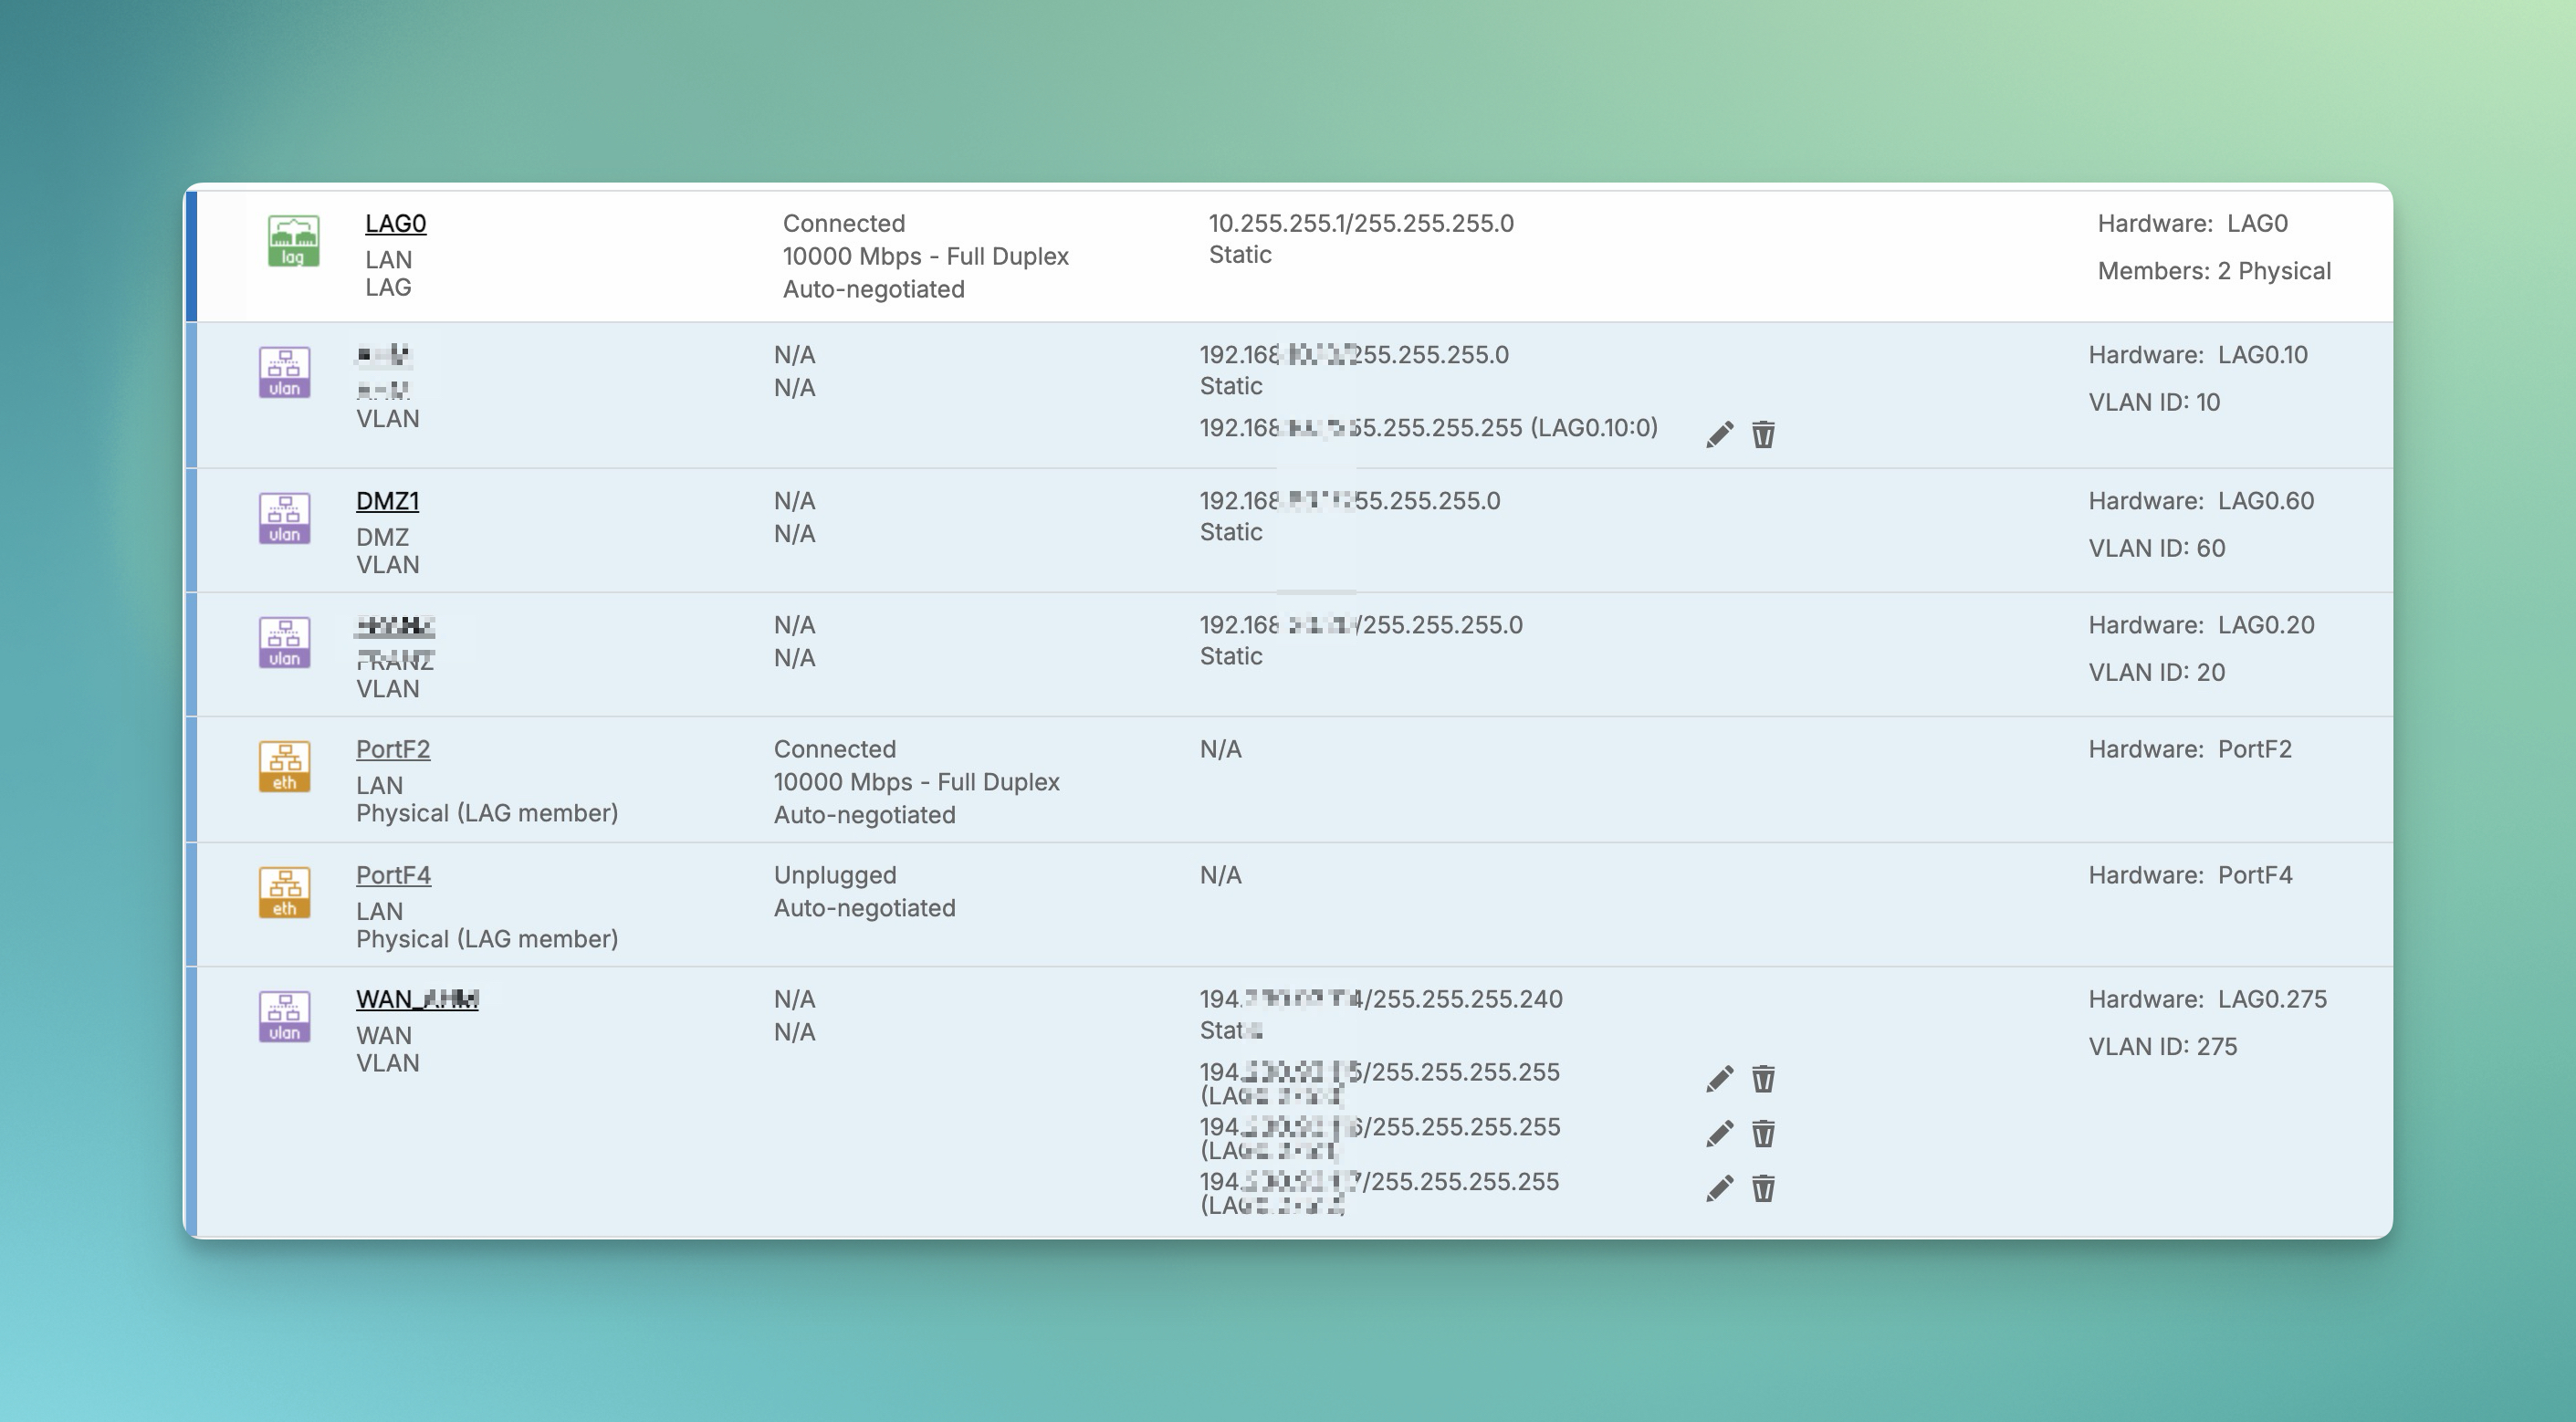The width and height of the screenshot is (2576, 1422).
Task: Click the 'VLAN ID: 275' label
Action: (2163, 1046)
